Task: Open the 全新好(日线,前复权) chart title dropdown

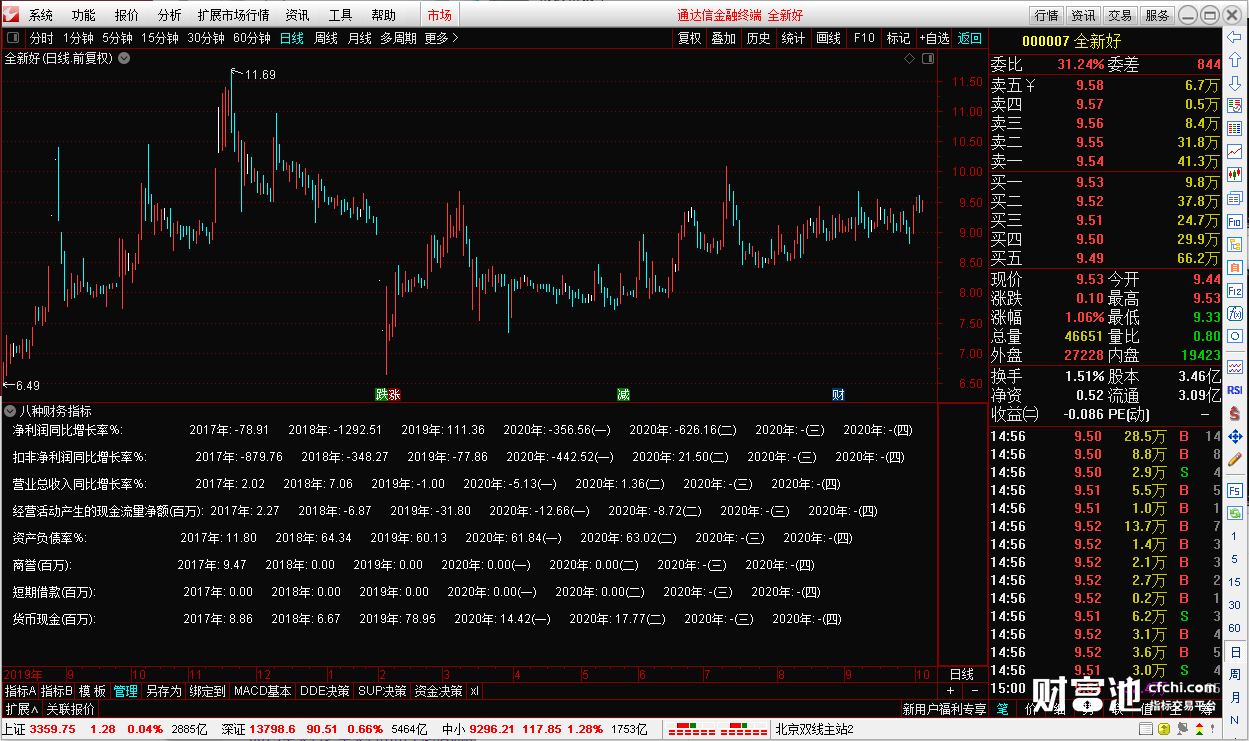Action: point(124,58)
